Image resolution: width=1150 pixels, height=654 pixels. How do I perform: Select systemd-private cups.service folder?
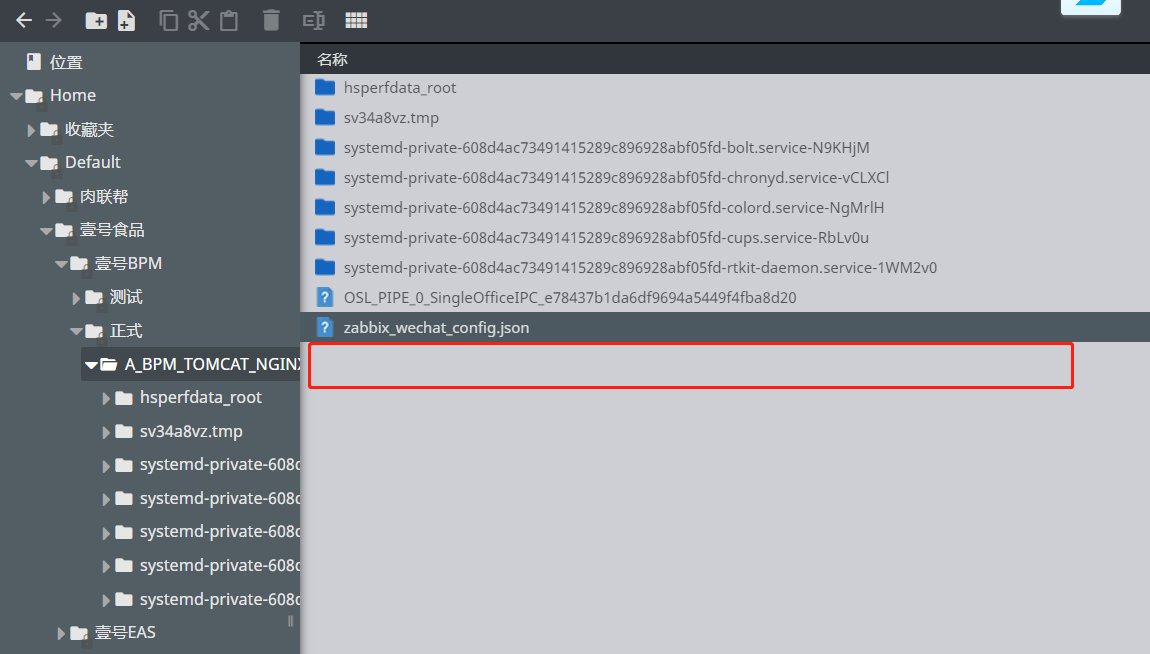pos(605,238)
